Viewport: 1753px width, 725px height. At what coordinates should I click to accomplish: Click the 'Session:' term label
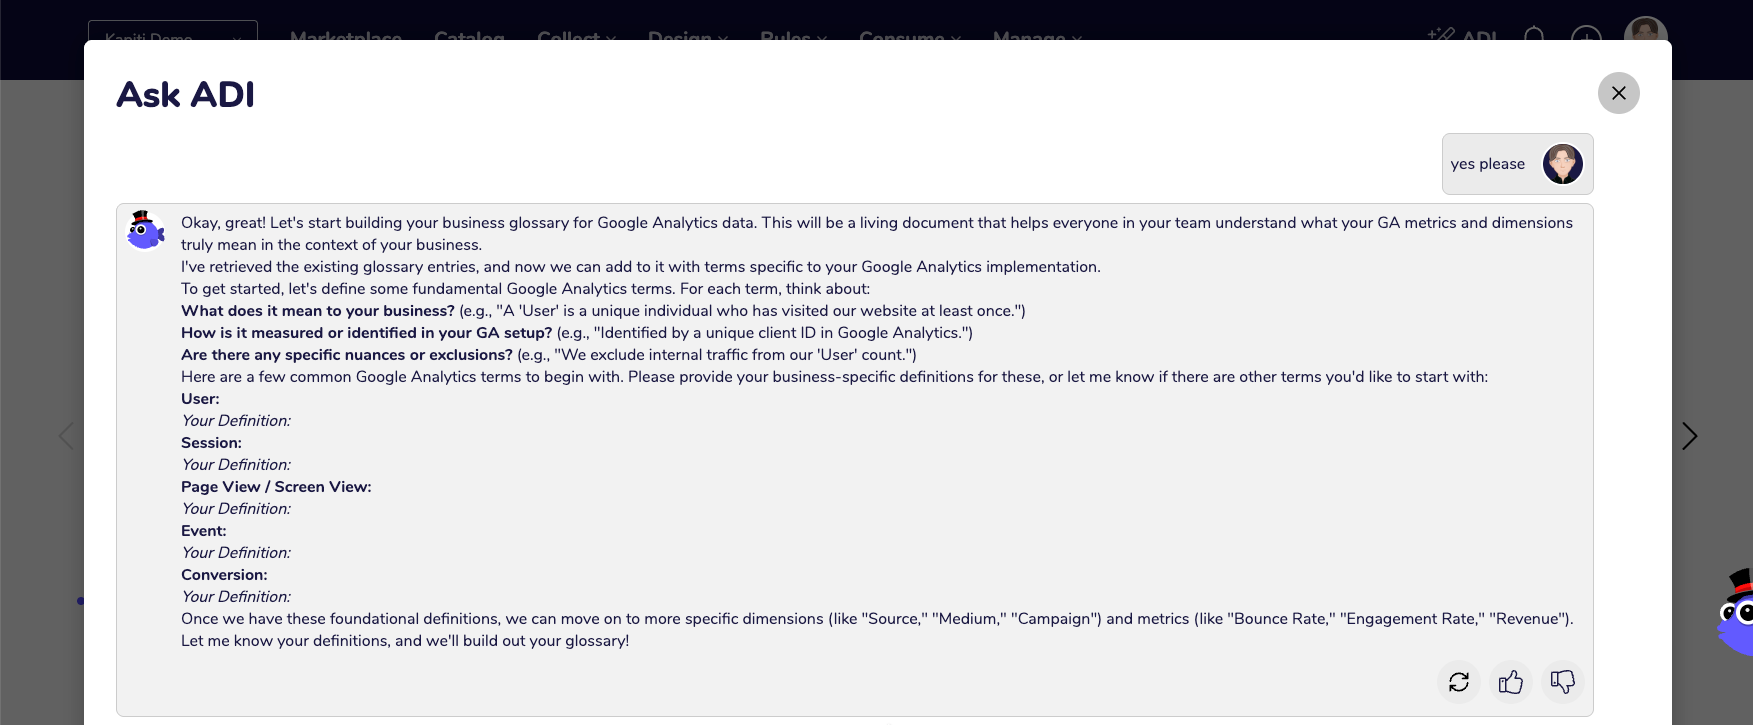tap(211, 443)
